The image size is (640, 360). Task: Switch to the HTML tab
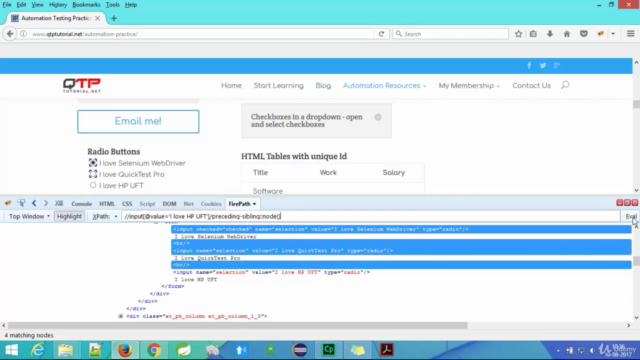(107, 204)
